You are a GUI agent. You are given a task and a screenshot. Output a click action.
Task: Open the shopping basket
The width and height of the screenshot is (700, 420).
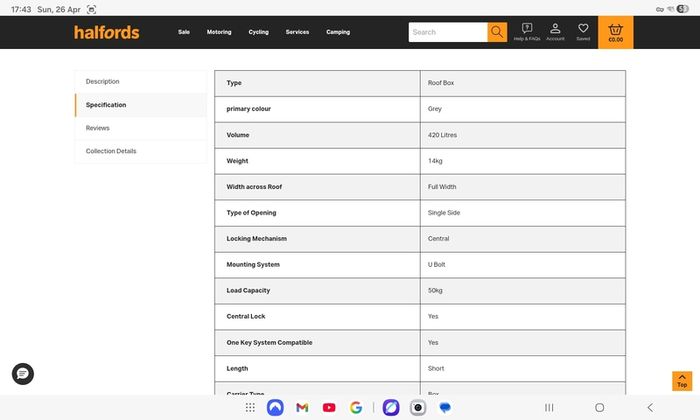(616, 32)
